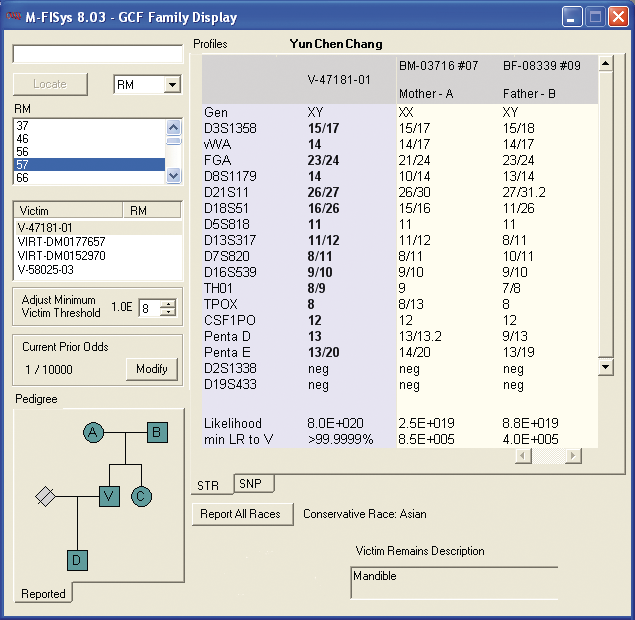Open the RM dropdown next to Locate

click(171, 85)
